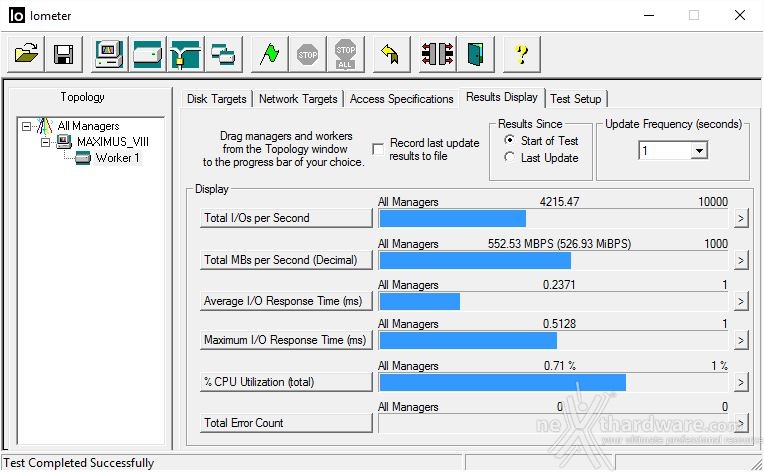The image size is (764, 472).
Task: Open chart arrow for Average I/O Response Time
Action: click(741, 302)
